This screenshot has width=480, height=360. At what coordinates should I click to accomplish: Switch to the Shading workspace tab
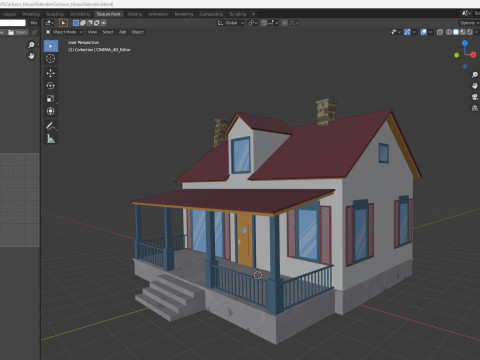tap(135, 14)
